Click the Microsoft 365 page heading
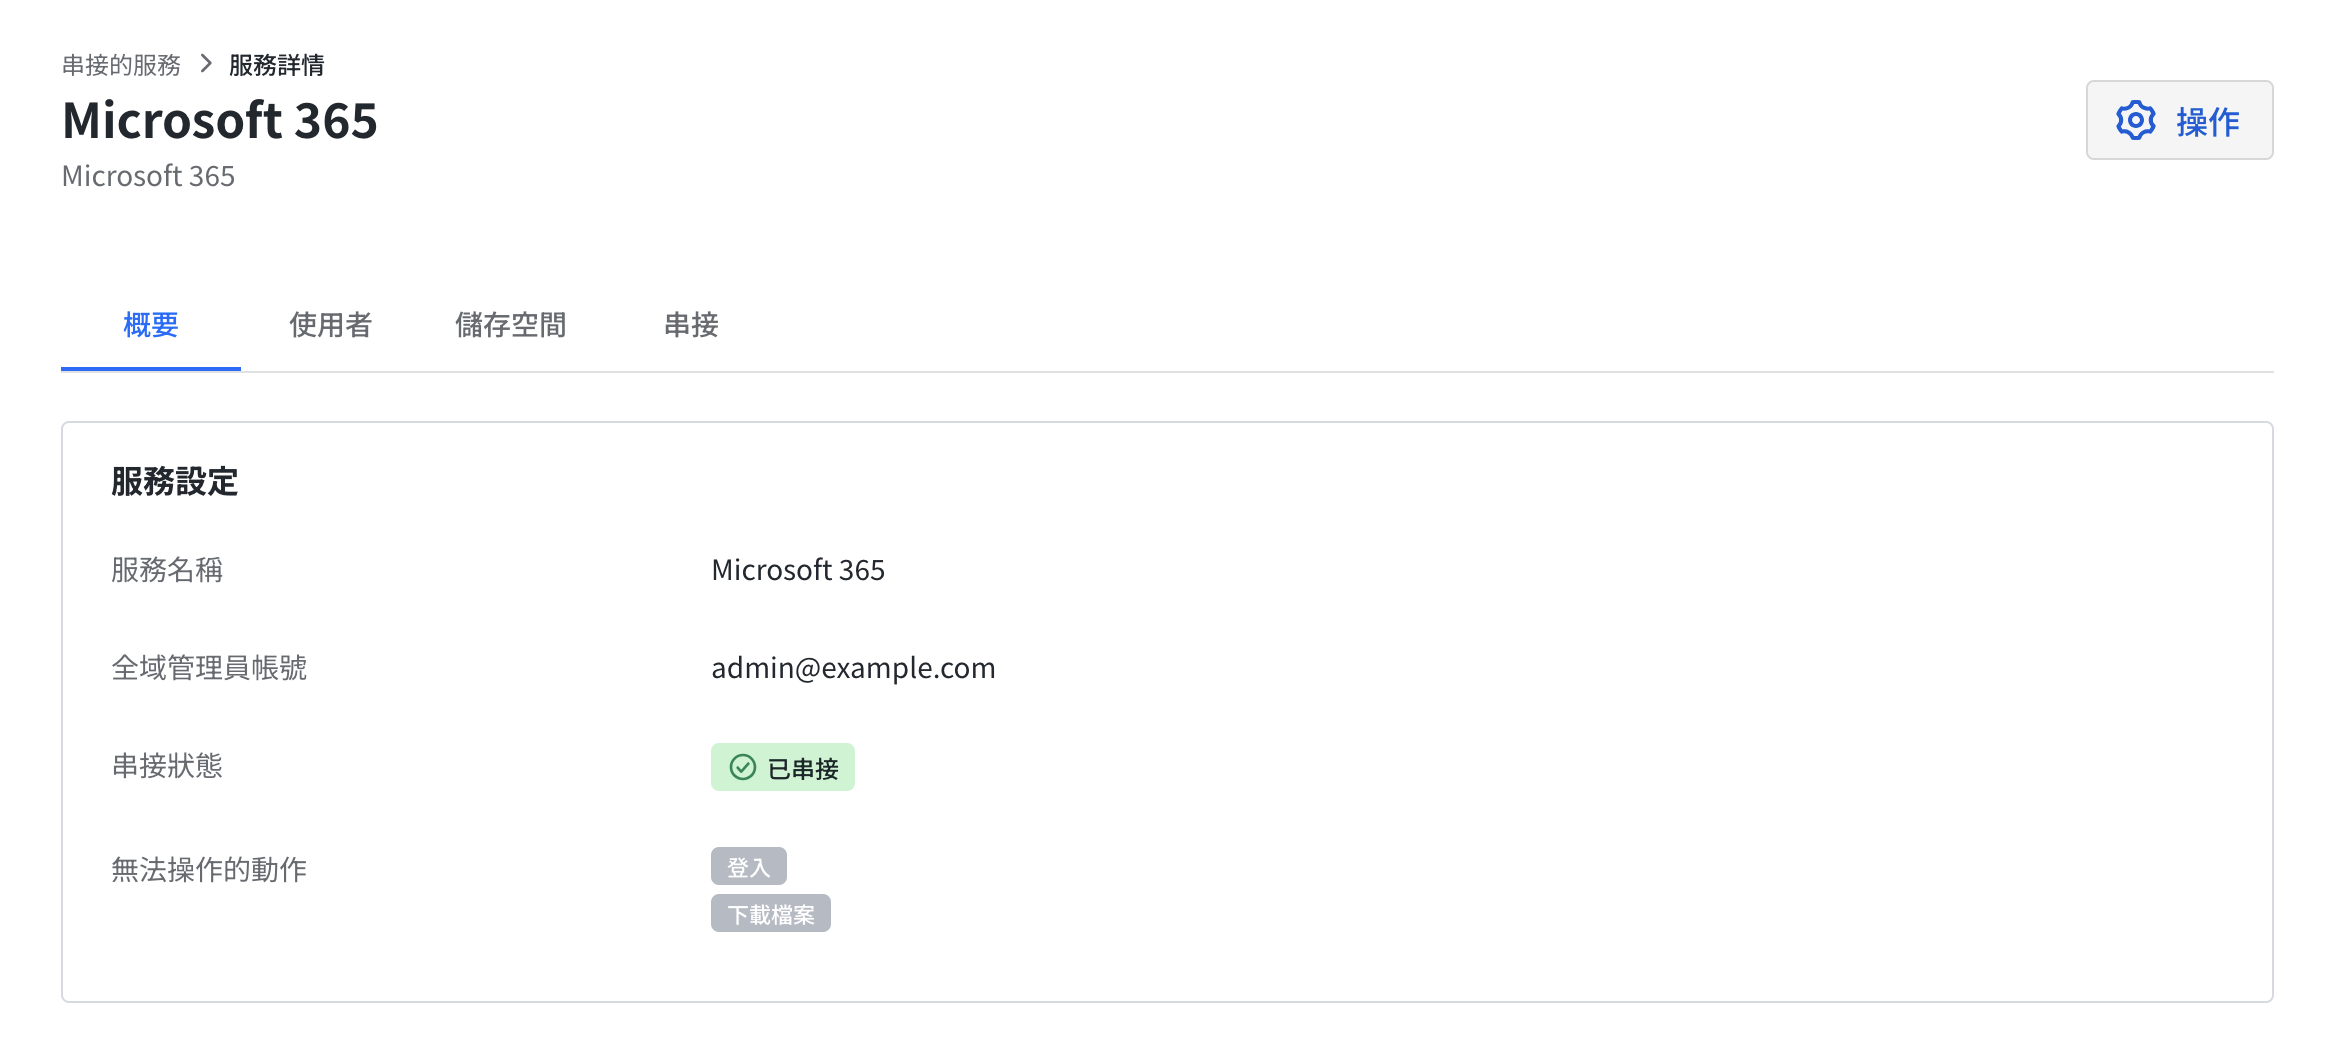The width and height of the screenshot is (2332, 1038). click(x=220, y=121)
